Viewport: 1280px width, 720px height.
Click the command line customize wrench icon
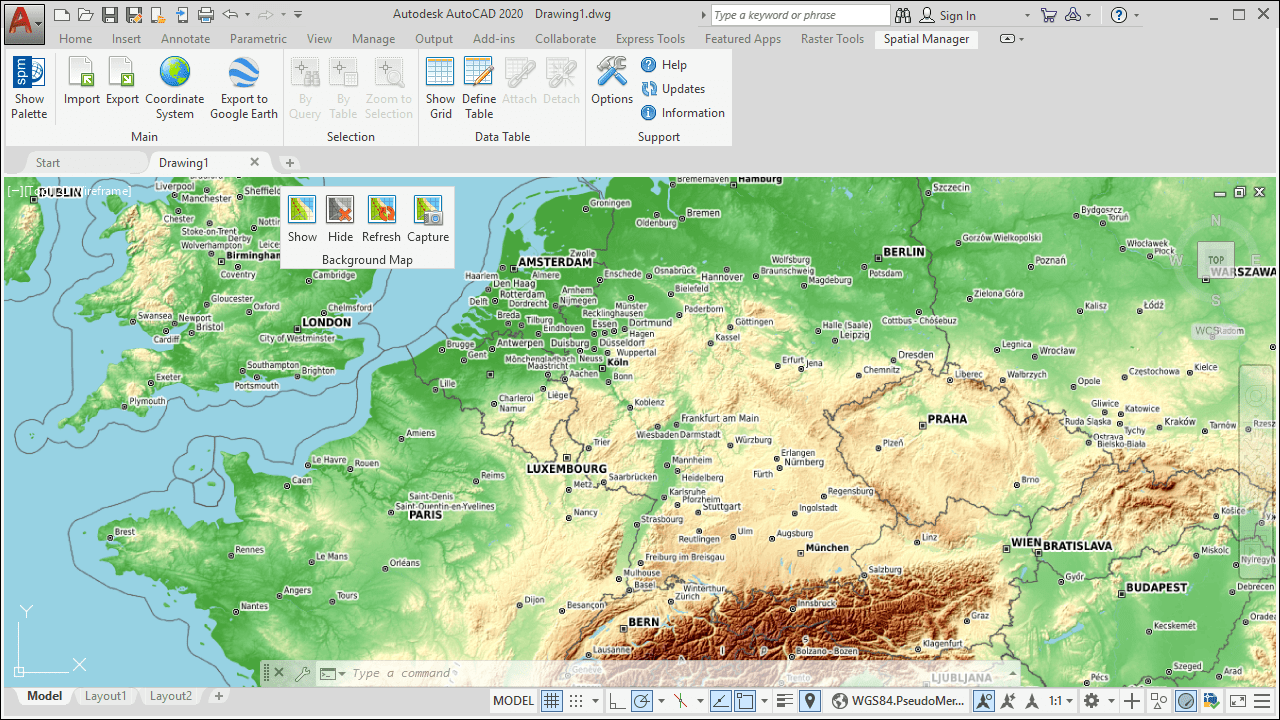pos(302,673)
